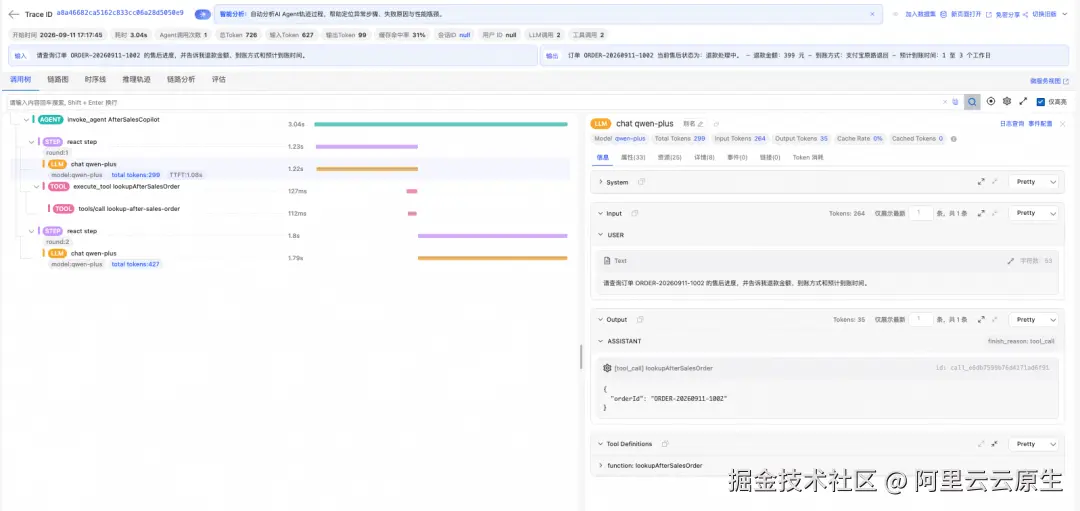1080x511 pixels.
Task: Collapse the round:2 react step node
Action: (x=32, y=231)
